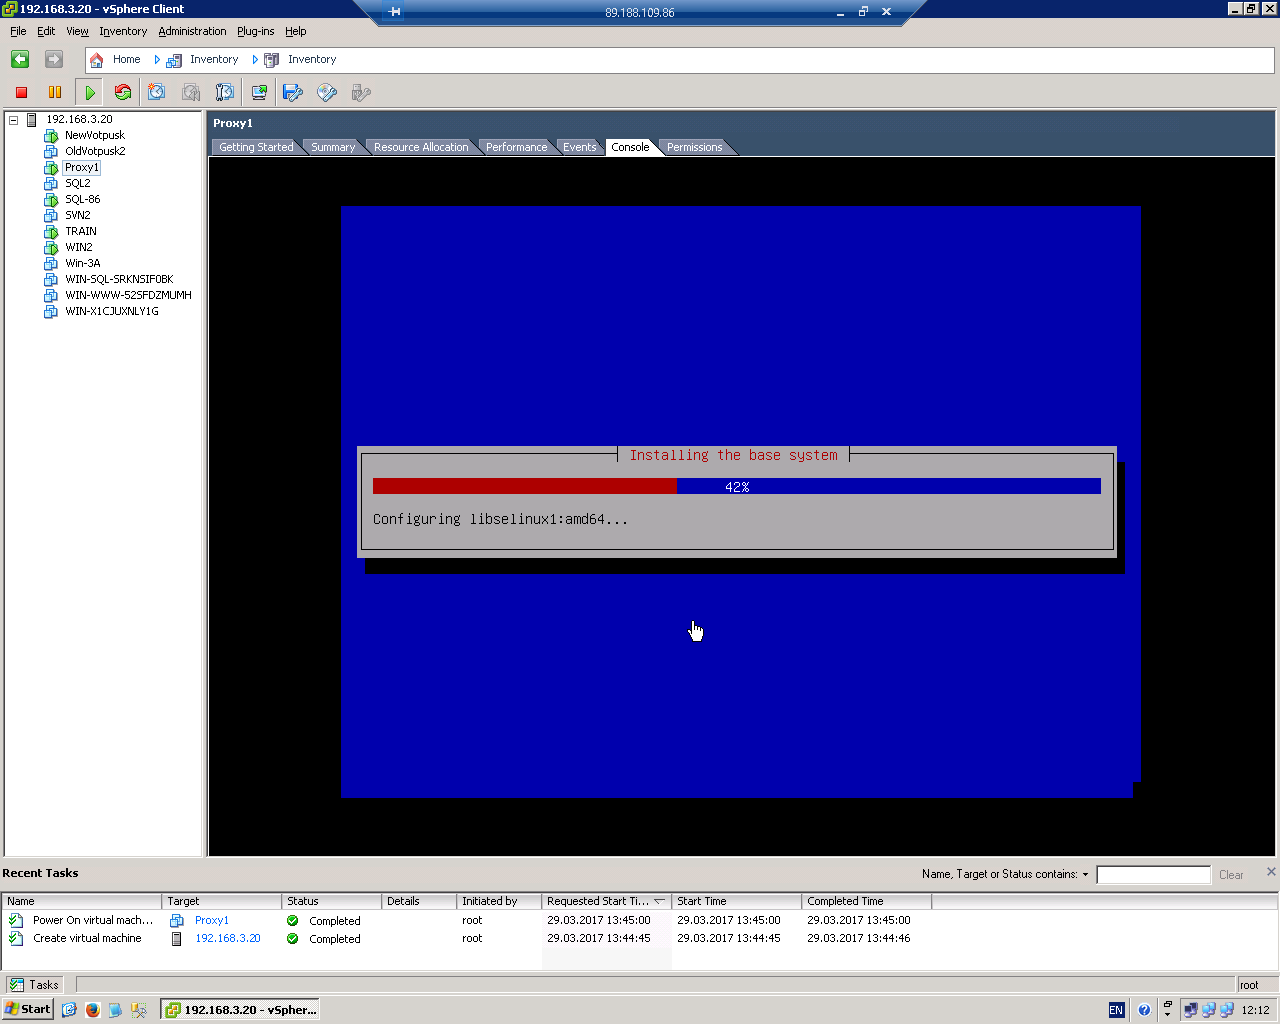This screenshot has width=1280, height=1024.
Task: Switch to the Performance tab
Action: coord(517,147)
